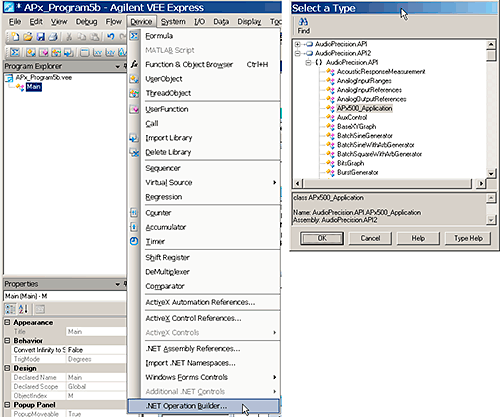Collapse the AudioPrecision.API namespace node
Image resolution: width=500 pixels, height=417 pixels.
pyautogui.click(x=308, y=62)
